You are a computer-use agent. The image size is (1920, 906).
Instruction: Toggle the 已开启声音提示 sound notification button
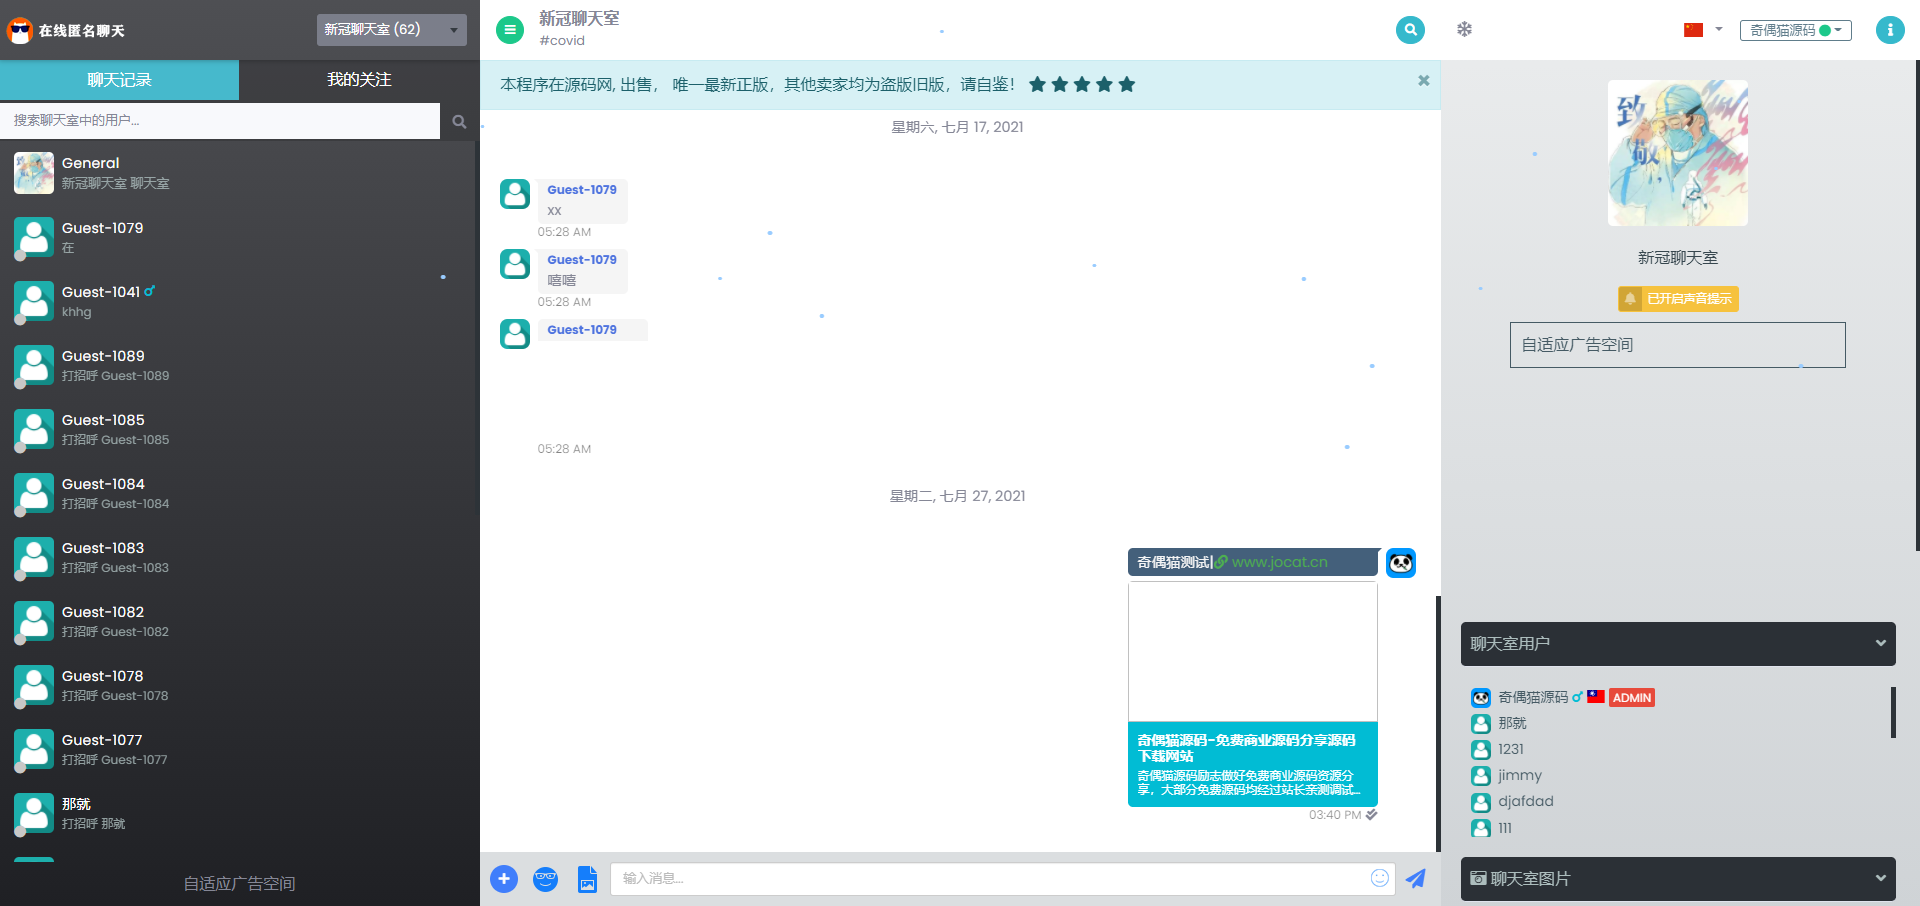pyautogui.click(x=1678, y=299)
